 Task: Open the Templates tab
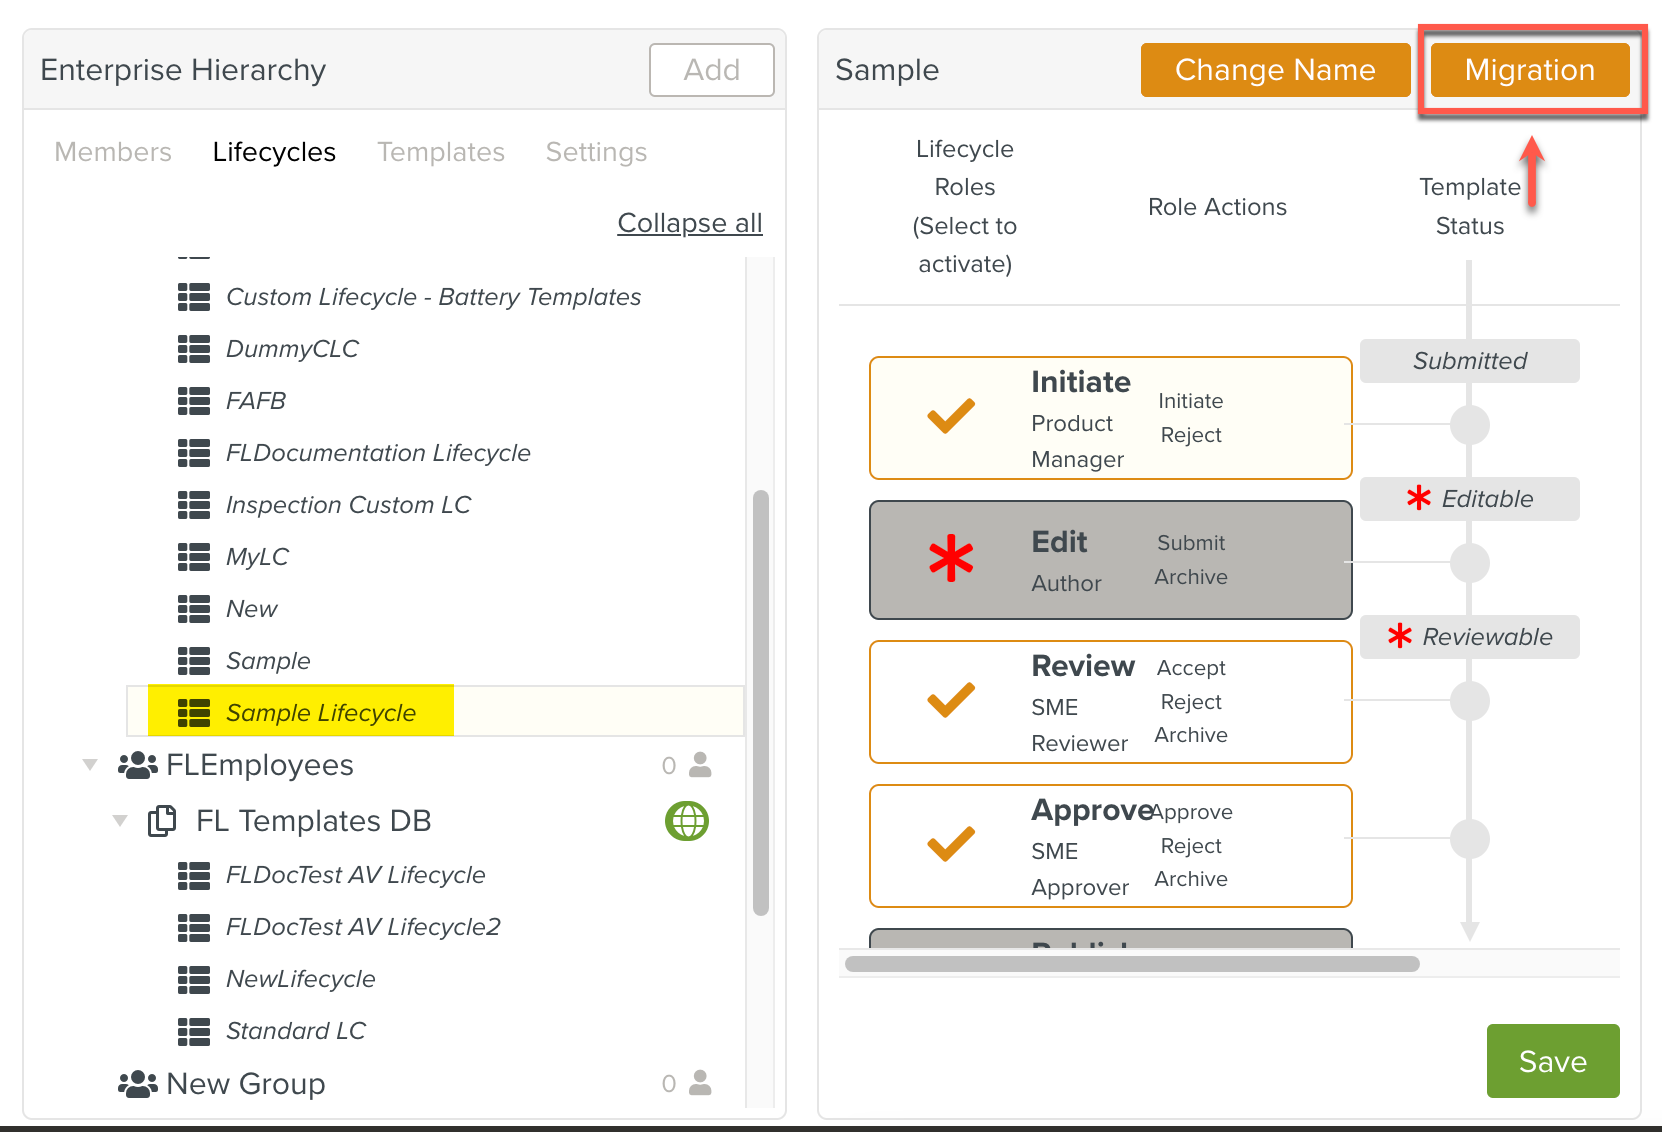[x=440, y=152]
